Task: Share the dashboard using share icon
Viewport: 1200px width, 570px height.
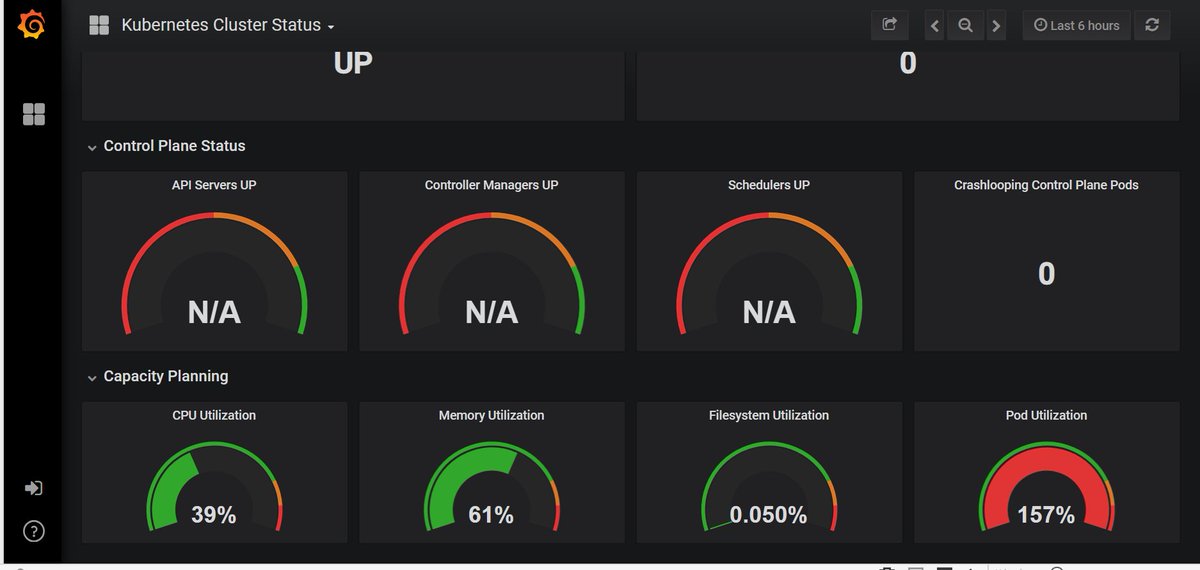Action: [x=890, y=25]
